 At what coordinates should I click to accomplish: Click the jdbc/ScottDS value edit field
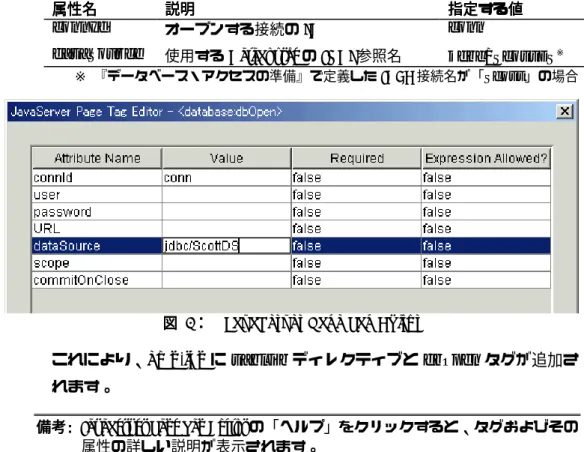tap(226, 246)
